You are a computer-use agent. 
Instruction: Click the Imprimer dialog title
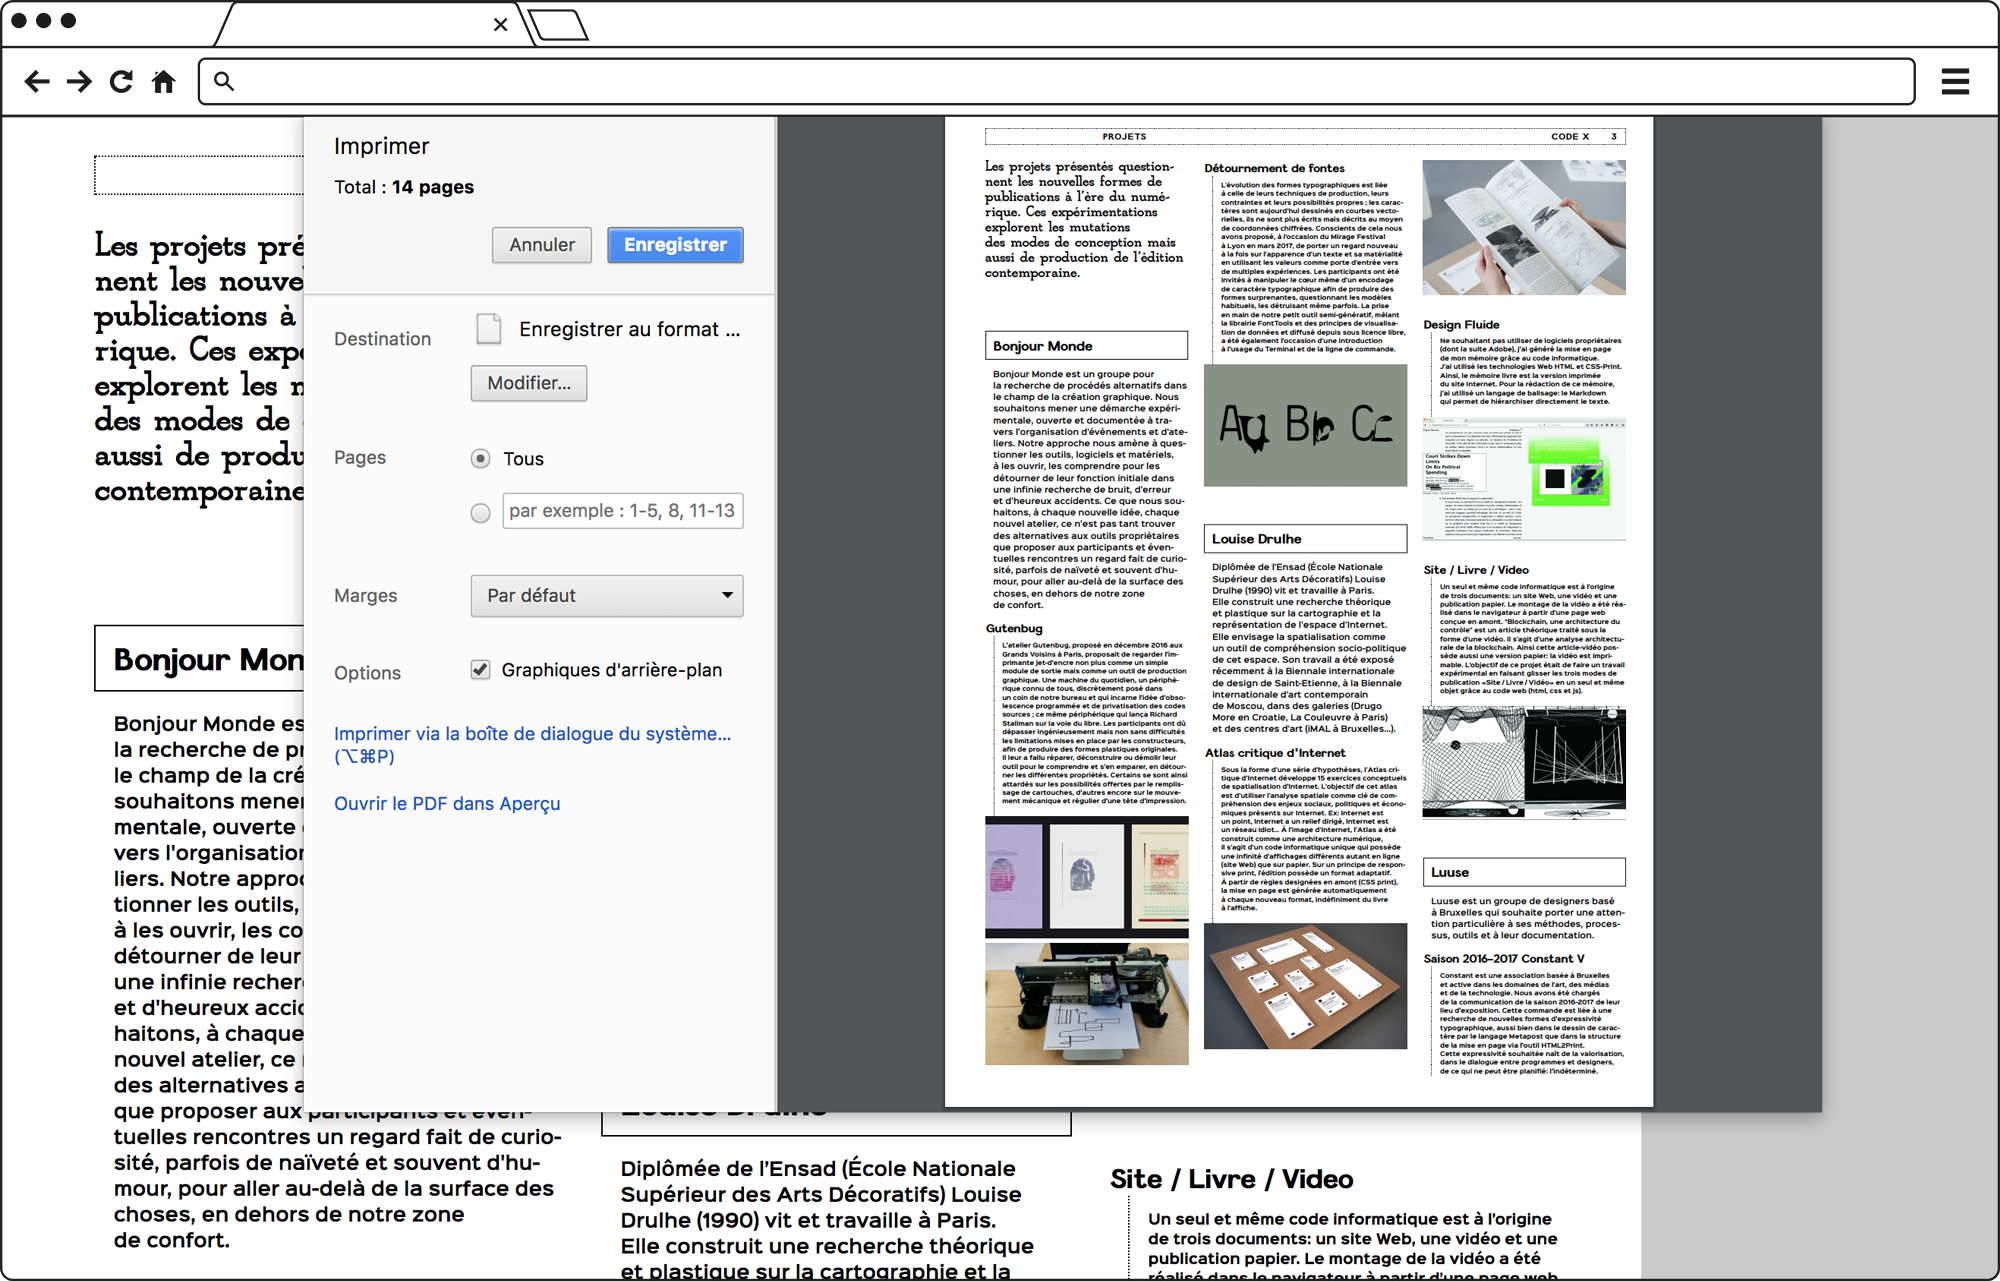click(381, 146)
